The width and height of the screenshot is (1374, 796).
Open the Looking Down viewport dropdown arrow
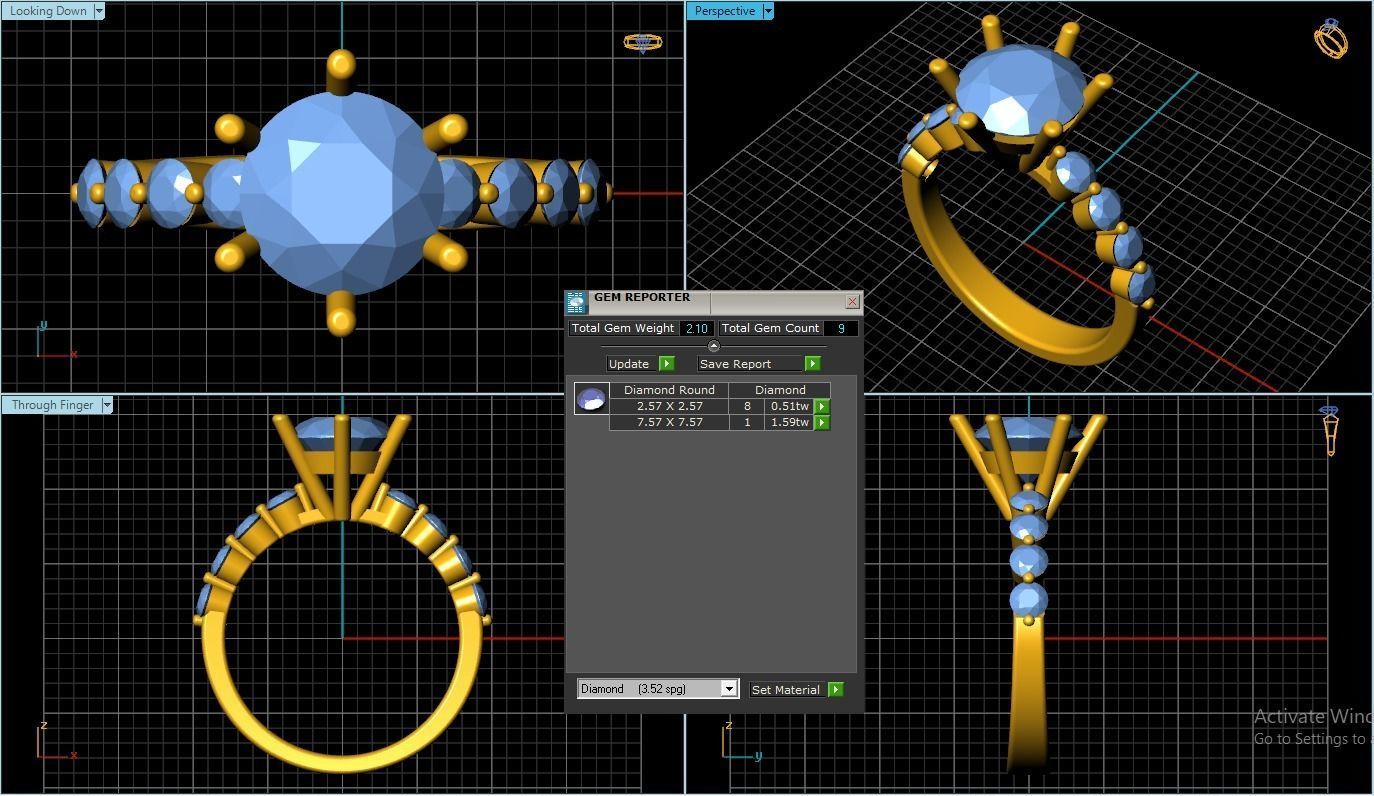pyautogui.click(x=99, y=11)
